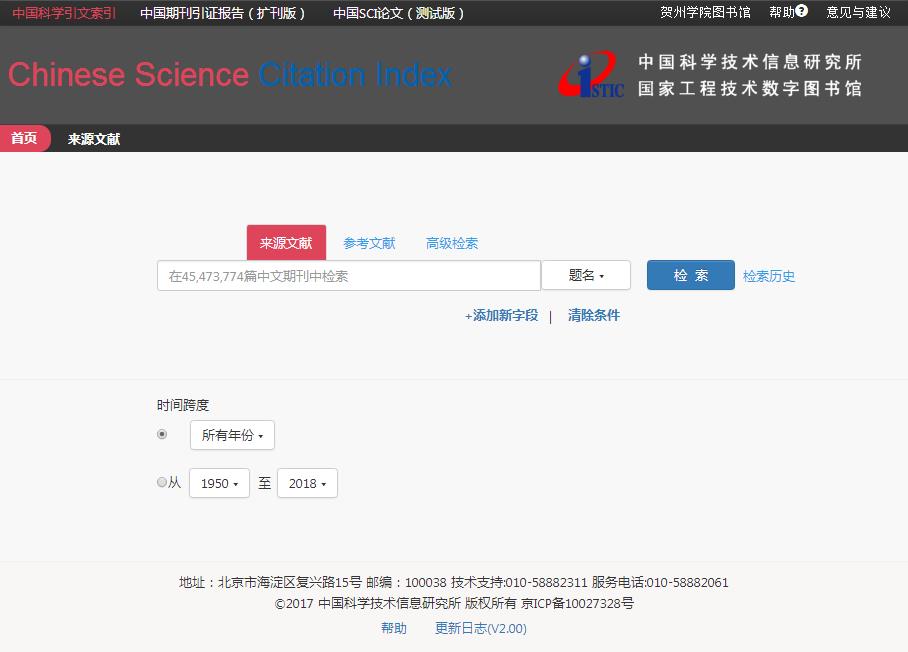Viewport: 908px width, 652px height.
Task: Click +添加新字段 to add a field
Action: point(501,316)
